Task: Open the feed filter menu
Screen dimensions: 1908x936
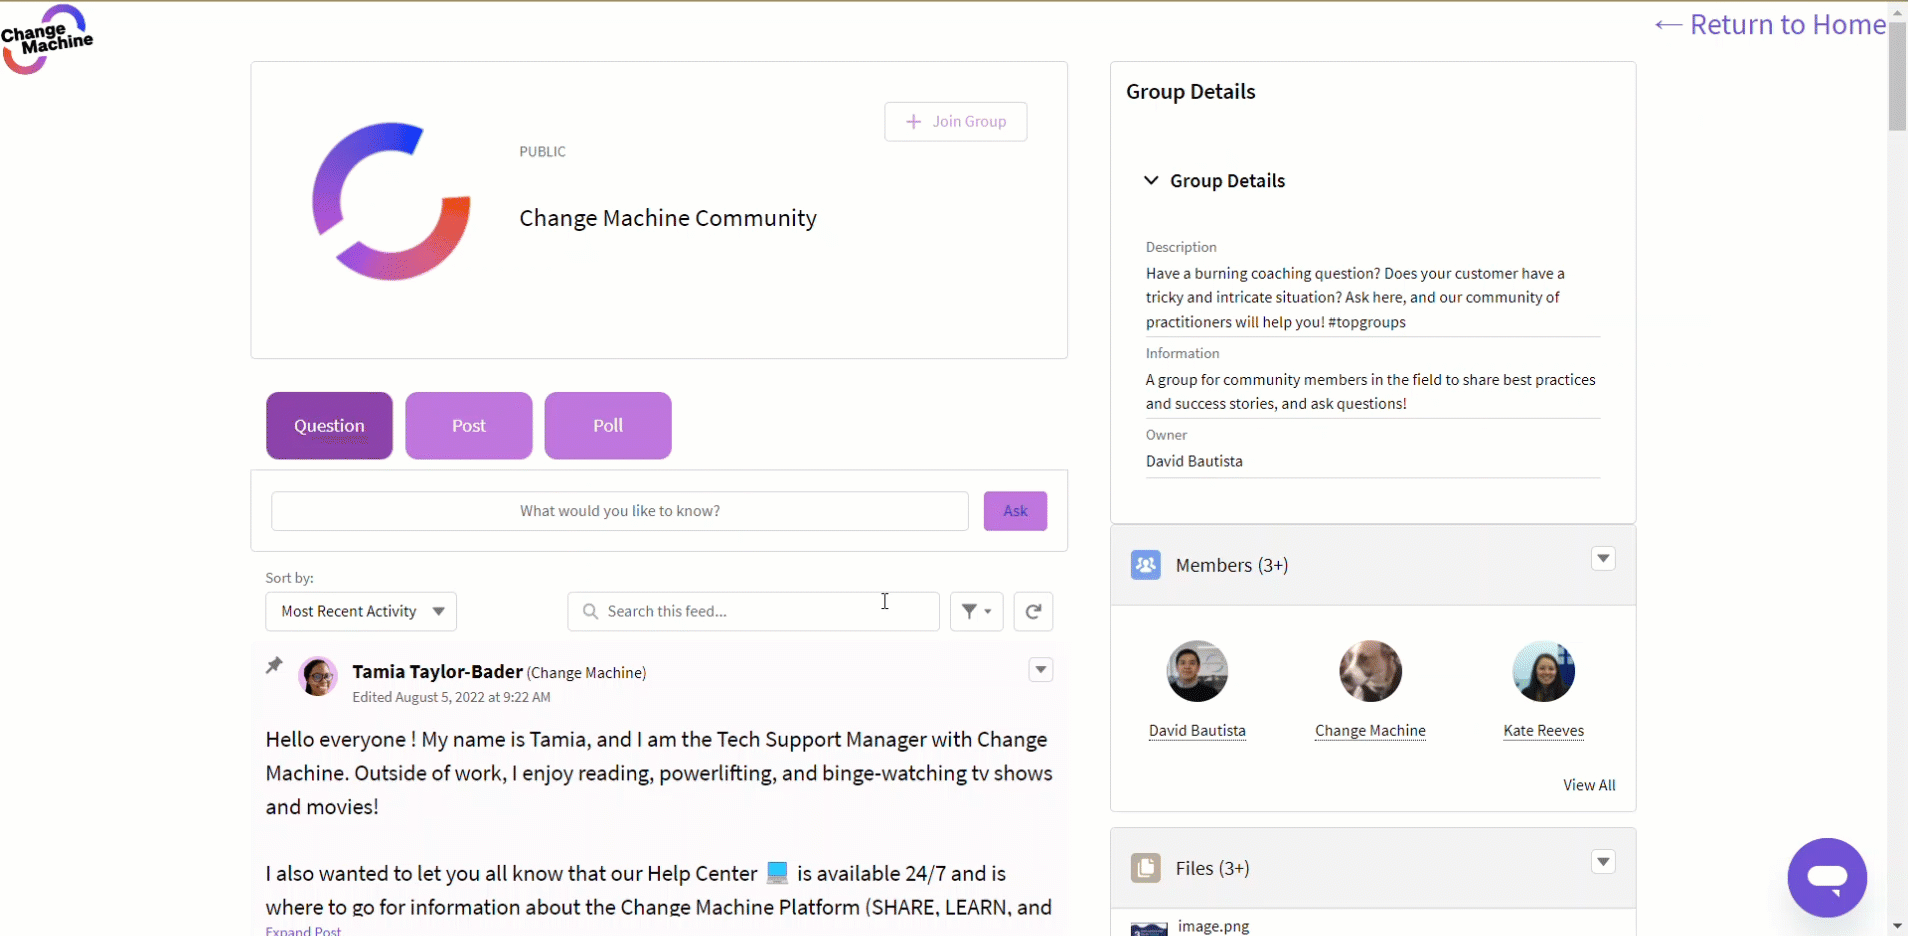Action: point(976,611)
